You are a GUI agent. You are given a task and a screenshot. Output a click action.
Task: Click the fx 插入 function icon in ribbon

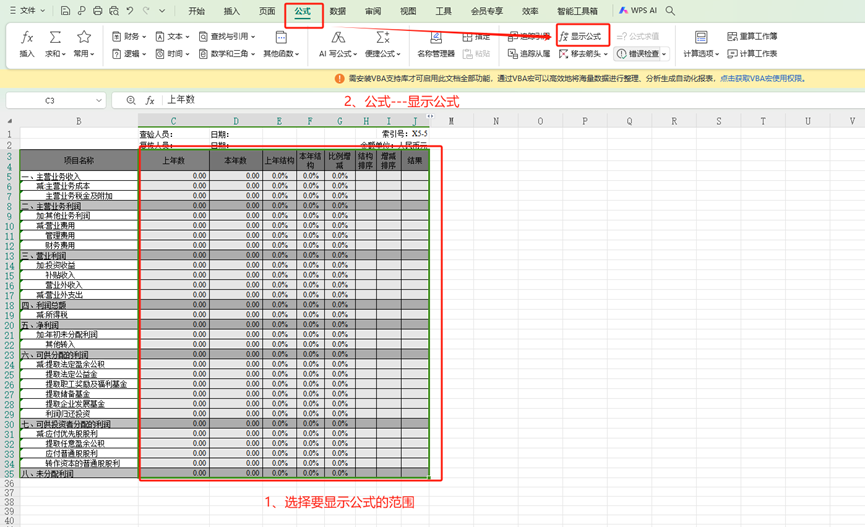pos(26,44)
